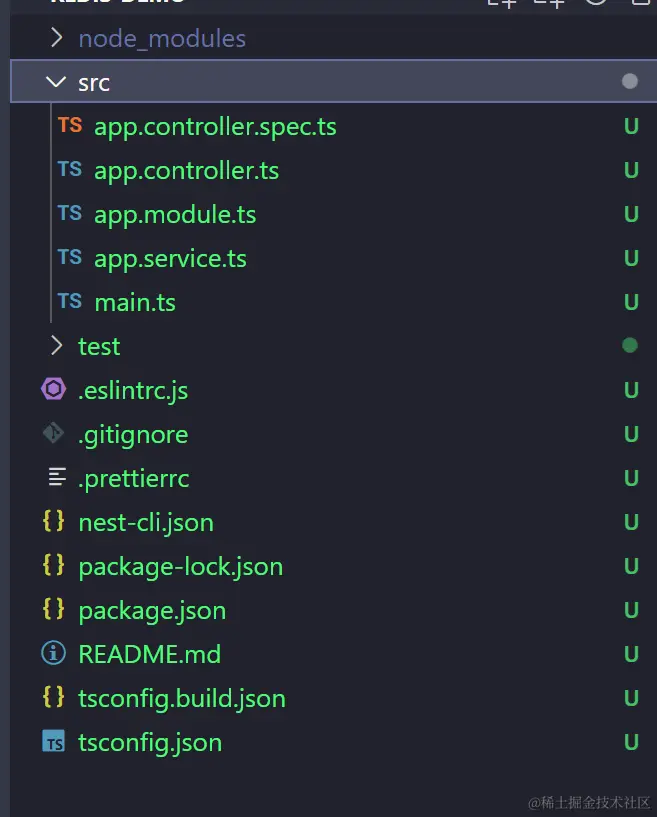Open app.module.ts file
The height and width of the screenshot is (817, 657).
[175, 214]
